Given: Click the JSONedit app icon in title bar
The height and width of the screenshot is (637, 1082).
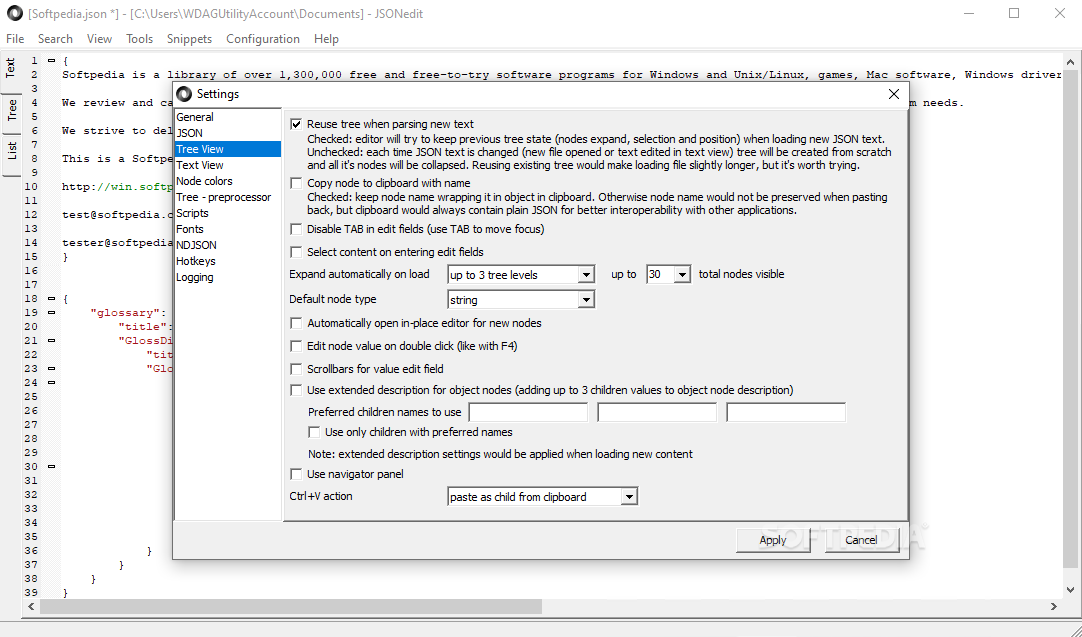Looking at the screenshot, I should pyautogui.click(x=14, y=13).
